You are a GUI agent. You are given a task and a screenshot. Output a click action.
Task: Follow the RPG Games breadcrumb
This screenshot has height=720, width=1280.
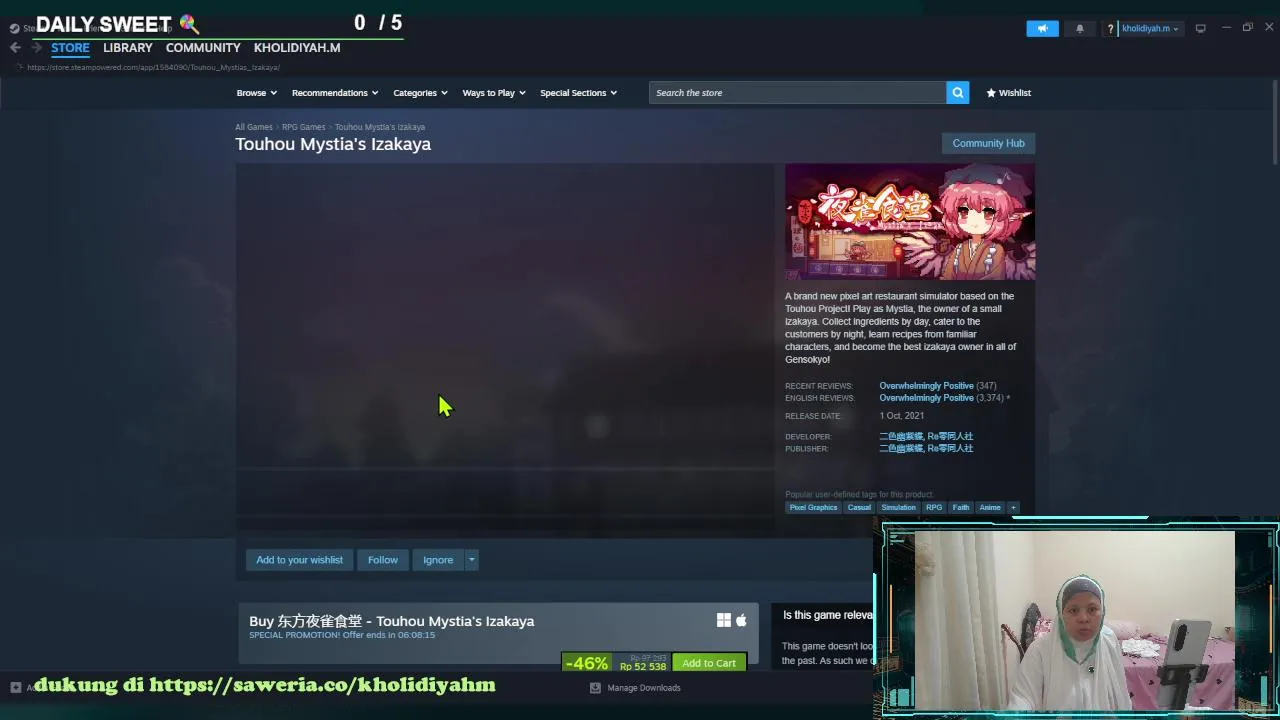(303, 127)
